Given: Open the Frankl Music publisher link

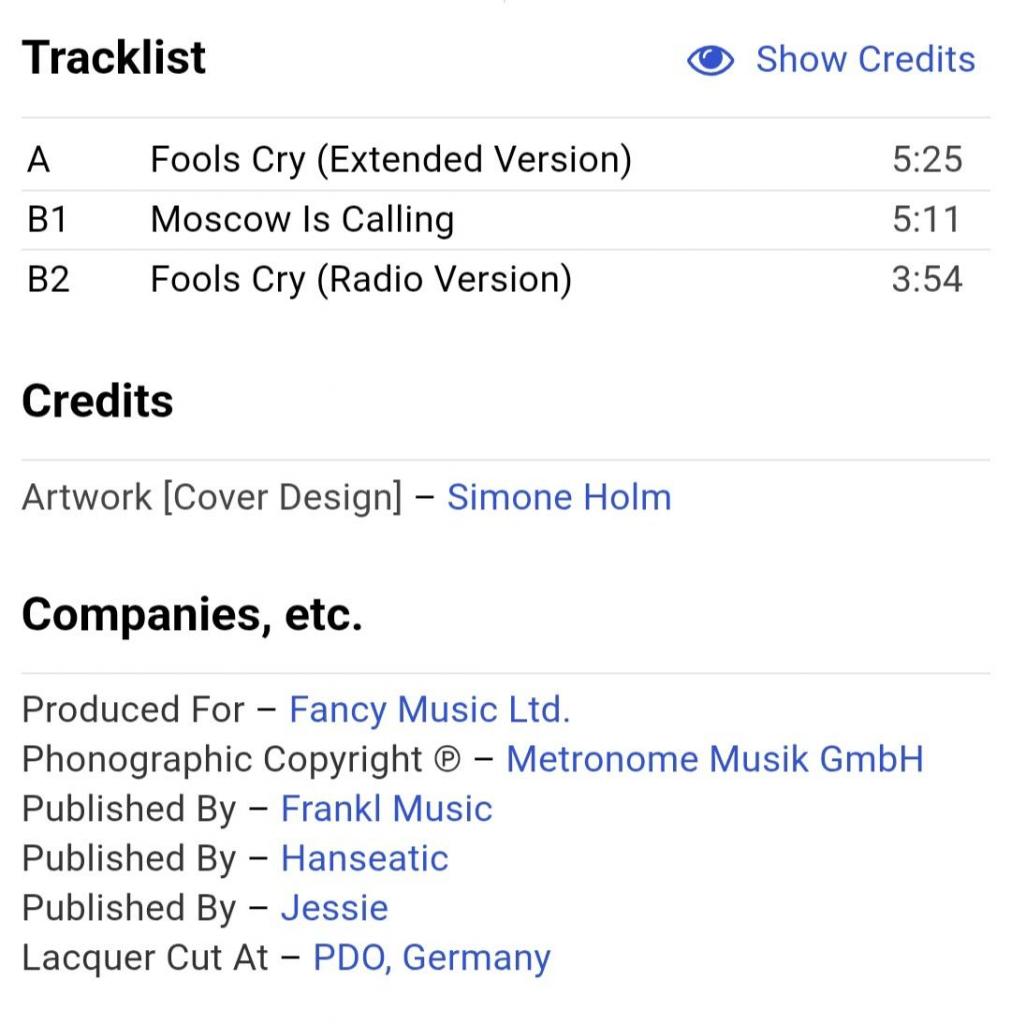Looking at the screenshot, I should (x=386, y=809).
